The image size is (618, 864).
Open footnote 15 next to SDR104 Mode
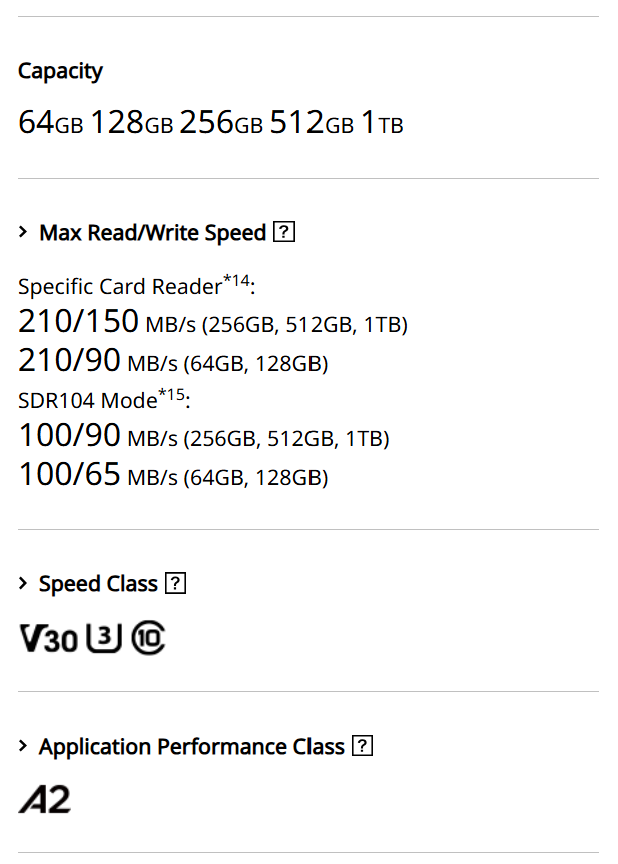pyautogui.click(x=174, y=394)
